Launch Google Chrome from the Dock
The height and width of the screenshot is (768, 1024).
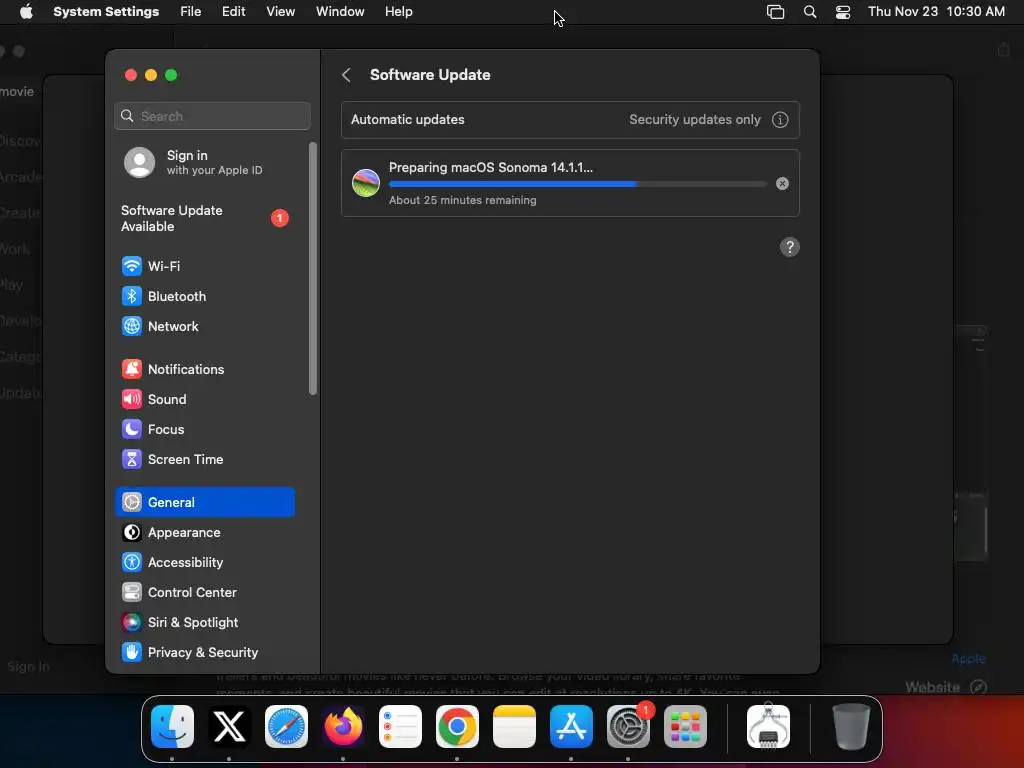[x=457, y=726]
